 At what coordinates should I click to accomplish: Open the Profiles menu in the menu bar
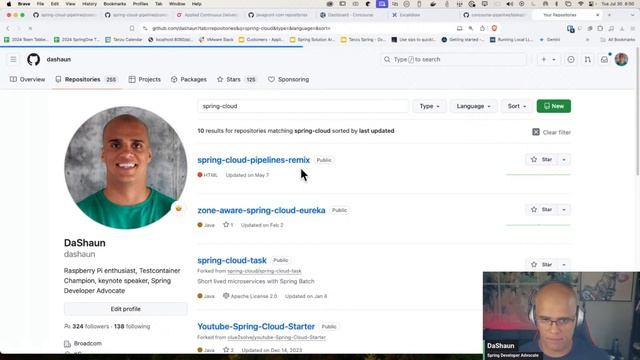coord(140,4)
